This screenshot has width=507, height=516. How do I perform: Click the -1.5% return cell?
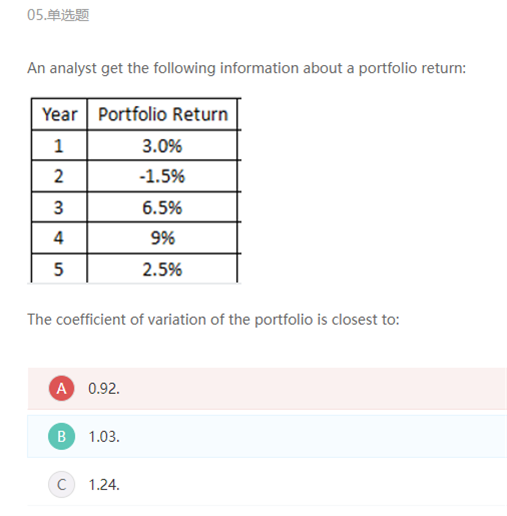click(162, 176)
